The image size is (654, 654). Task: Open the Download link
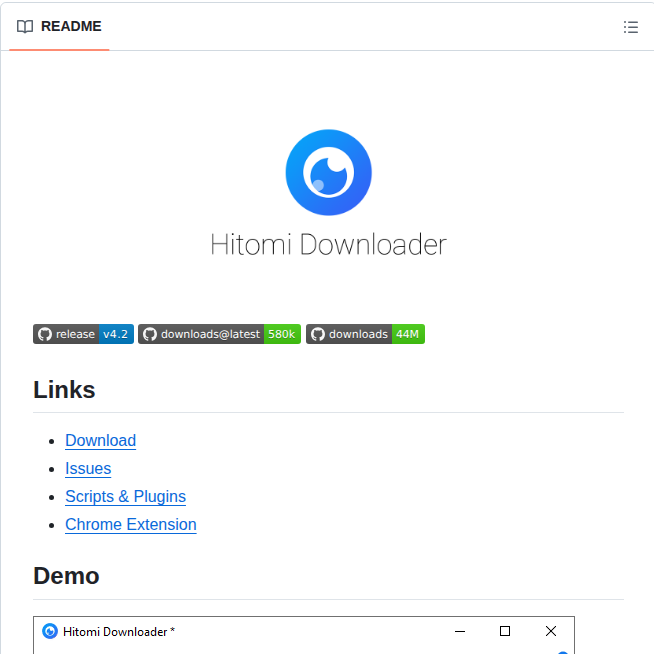pos(101,440)
